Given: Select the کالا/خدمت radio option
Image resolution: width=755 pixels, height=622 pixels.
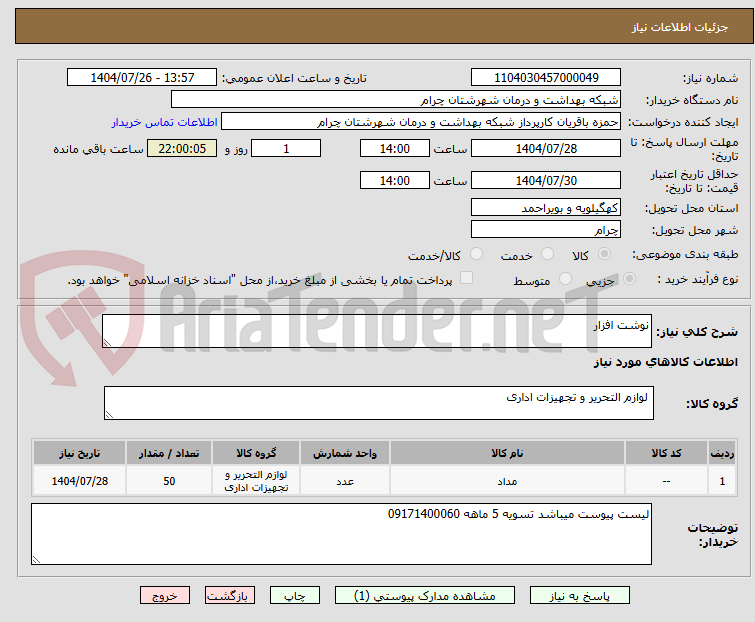Looking at the screenshot, I should tap(476, 254).
